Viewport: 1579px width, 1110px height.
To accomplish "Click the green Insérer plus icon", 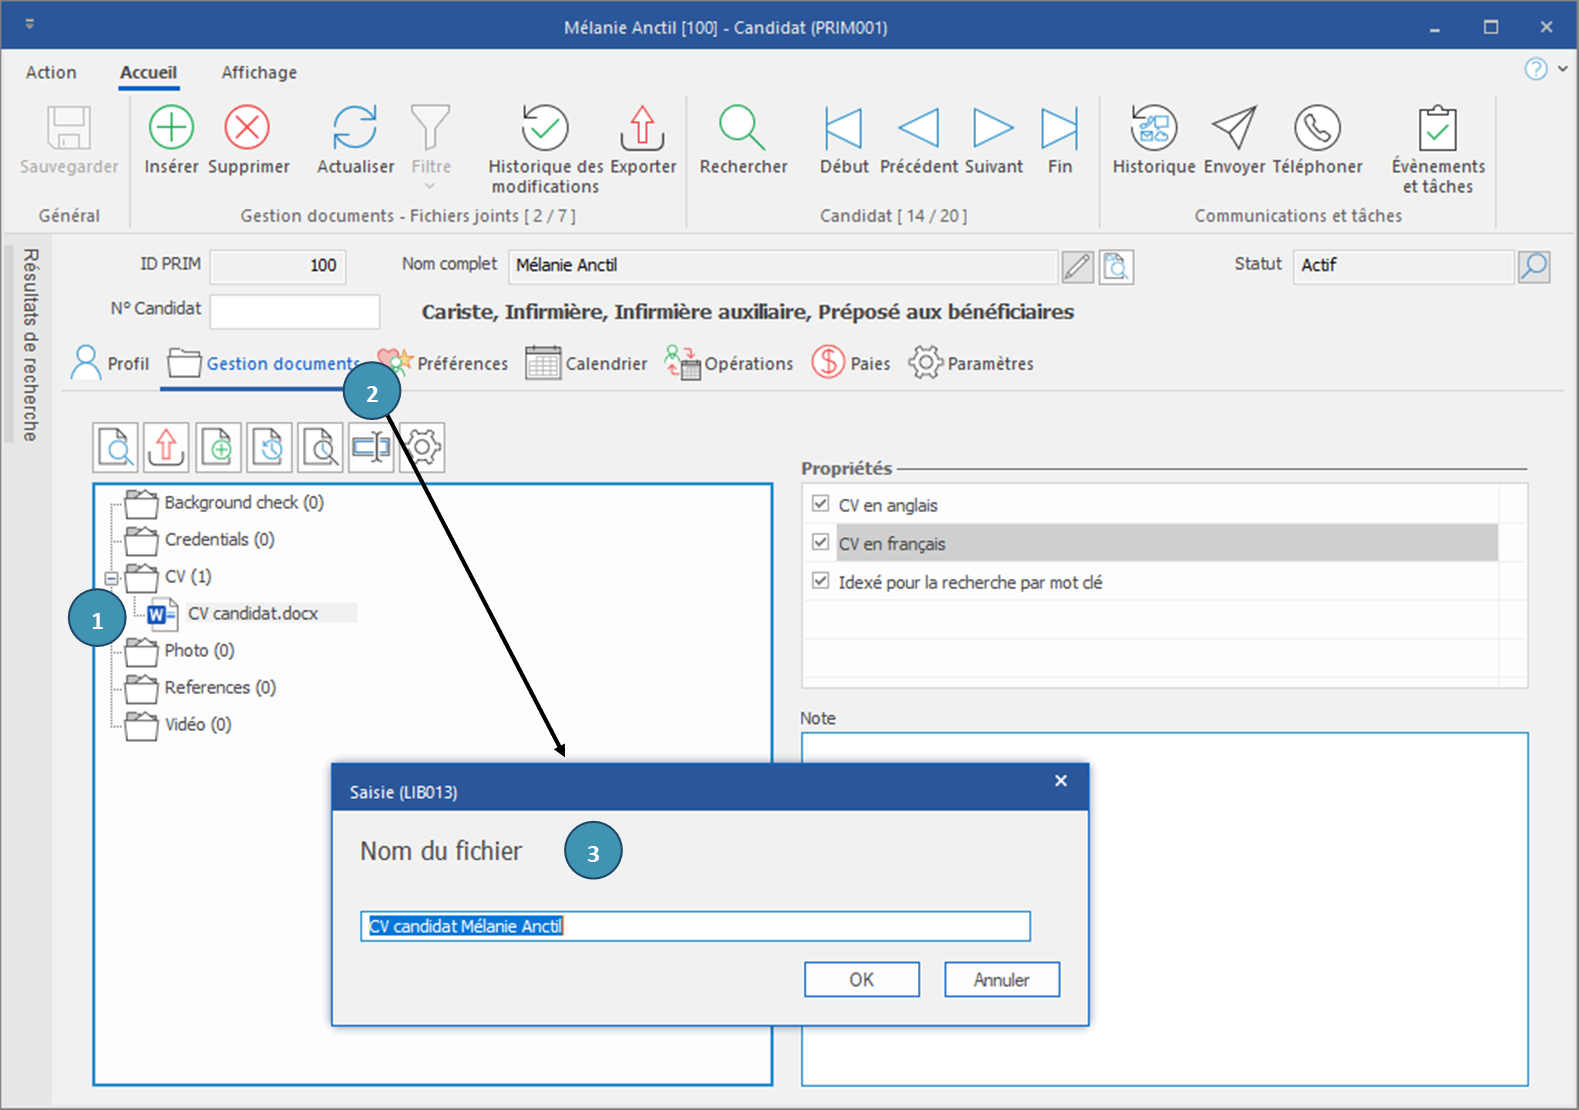I will [x=171, y=129].
